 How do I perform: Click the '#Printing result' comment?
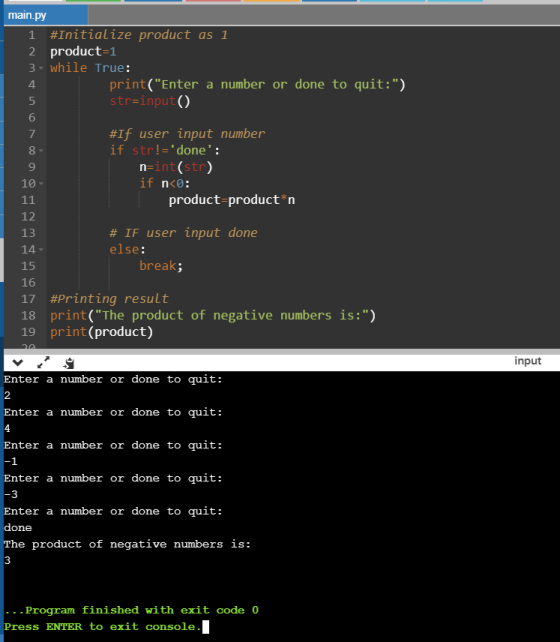(x=109, y=299)
